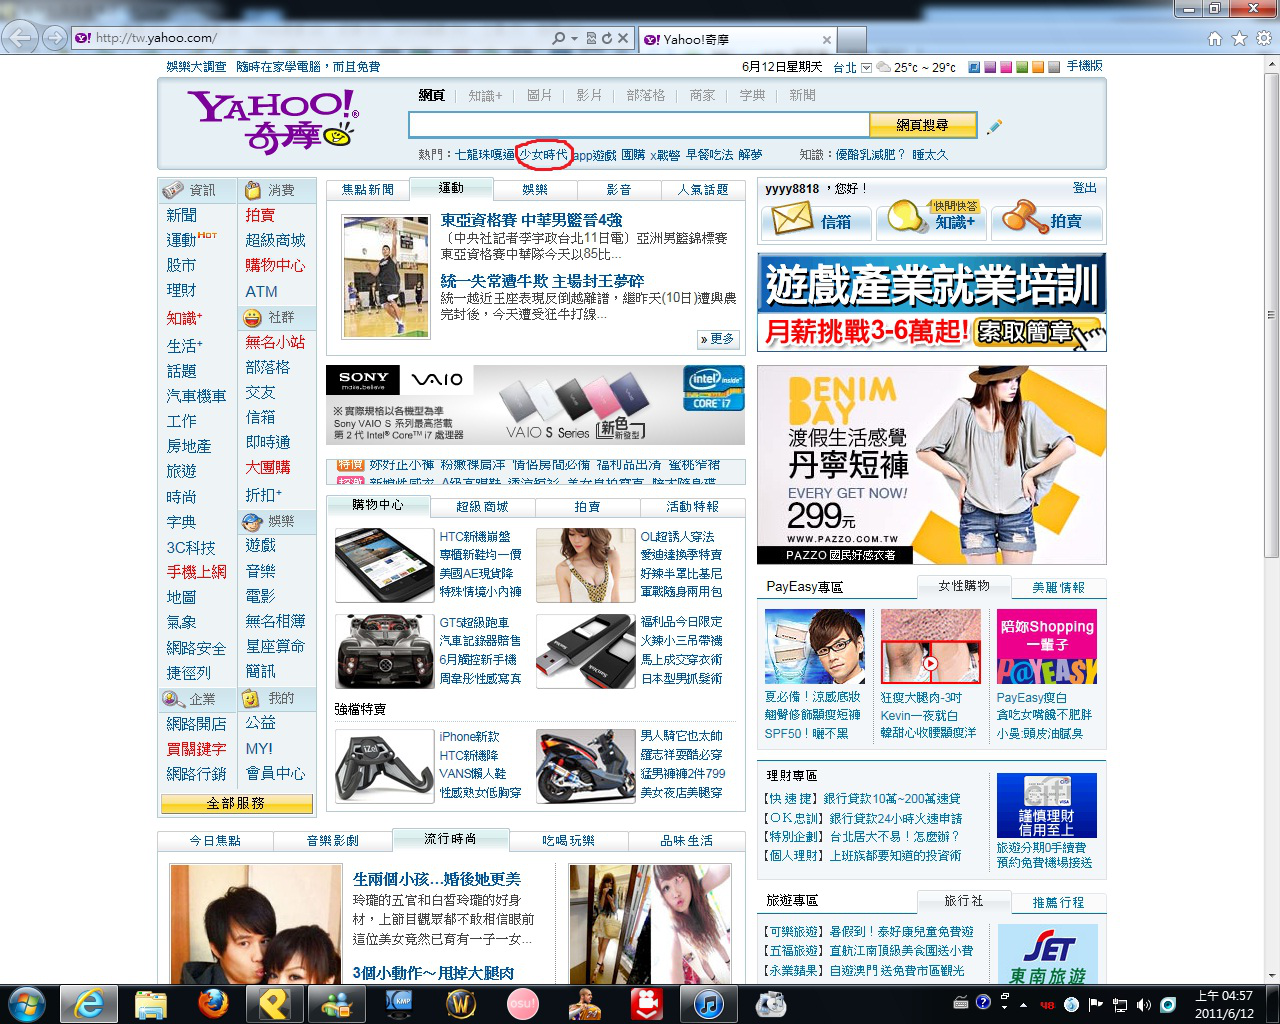
Task: Open the Windows Start menu orb
Action: tap(26, 1003)
